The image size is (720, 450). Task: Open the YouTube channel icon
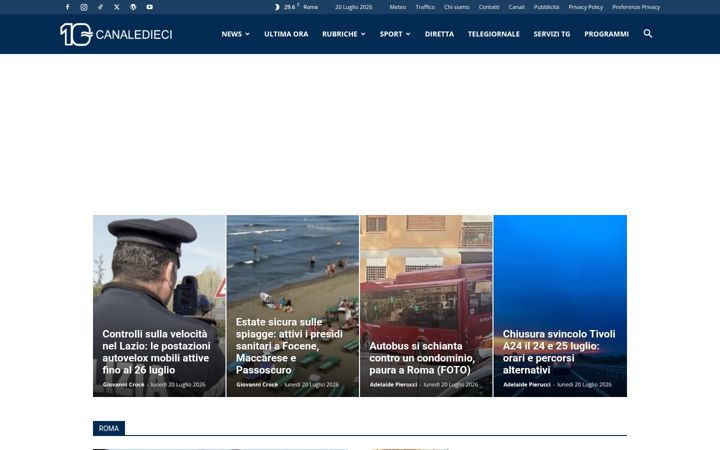pos(150,7)
